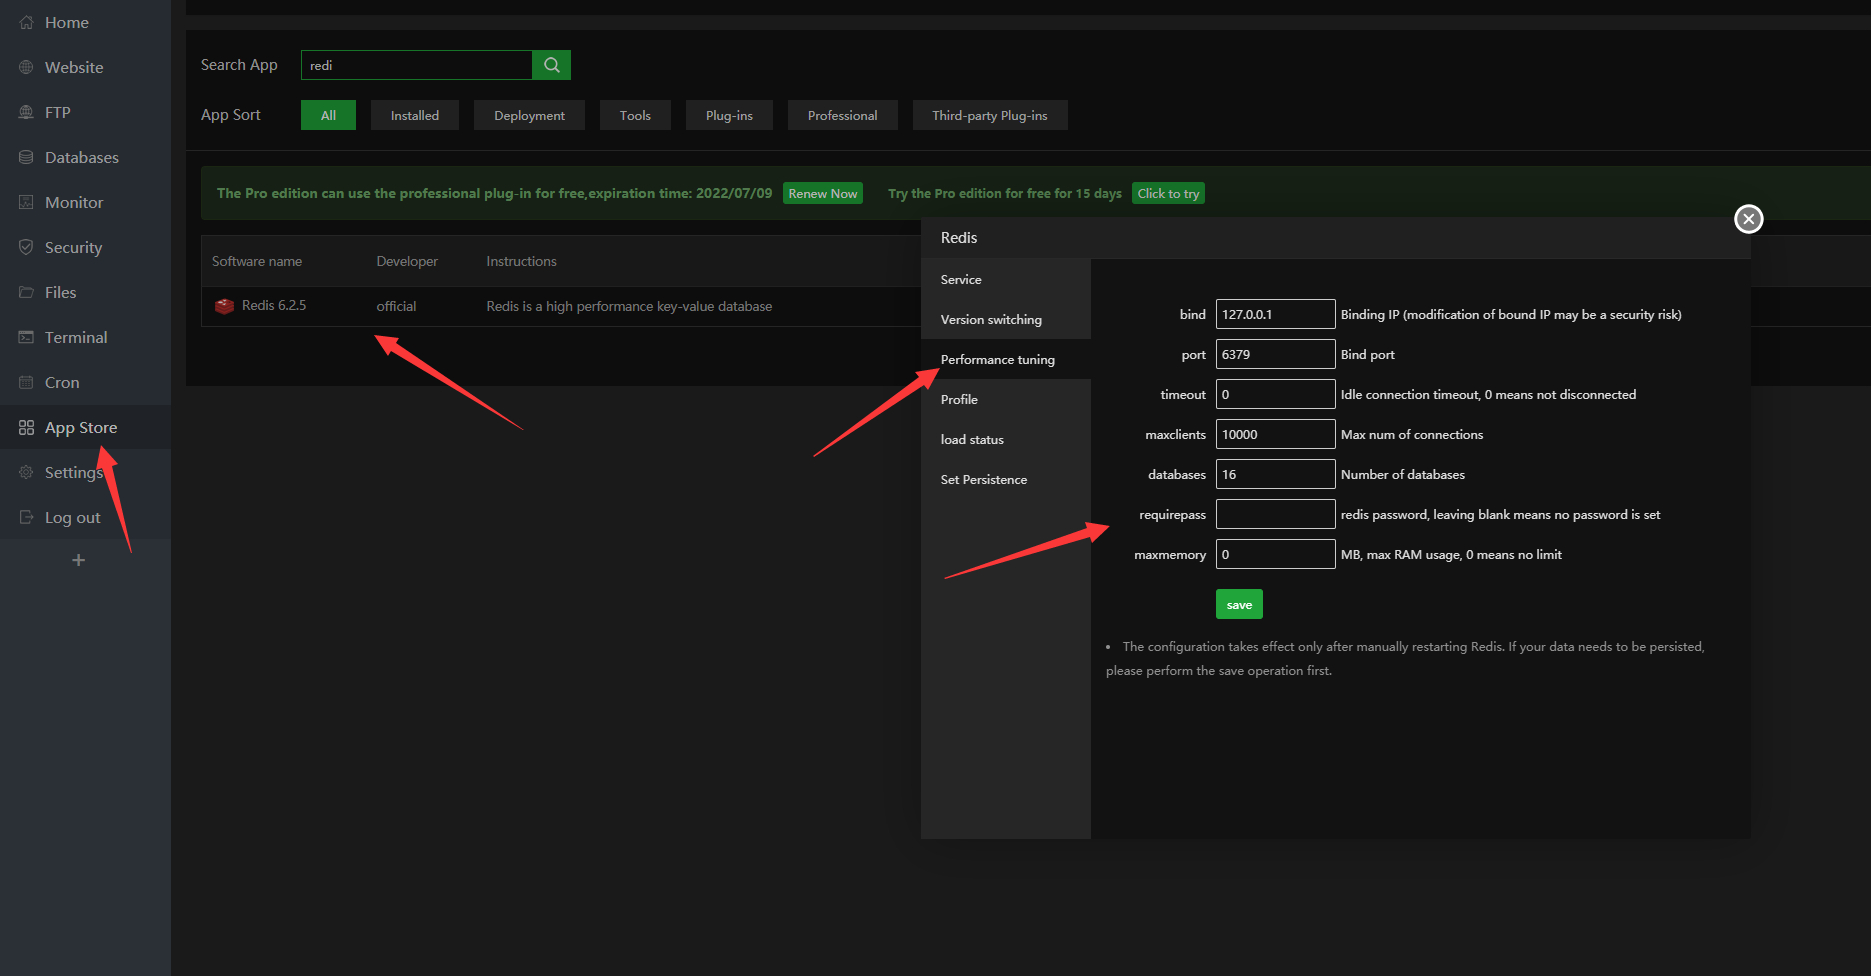Click the search magnifier icon button
The image size is (1871, 976).
(551, 65)
